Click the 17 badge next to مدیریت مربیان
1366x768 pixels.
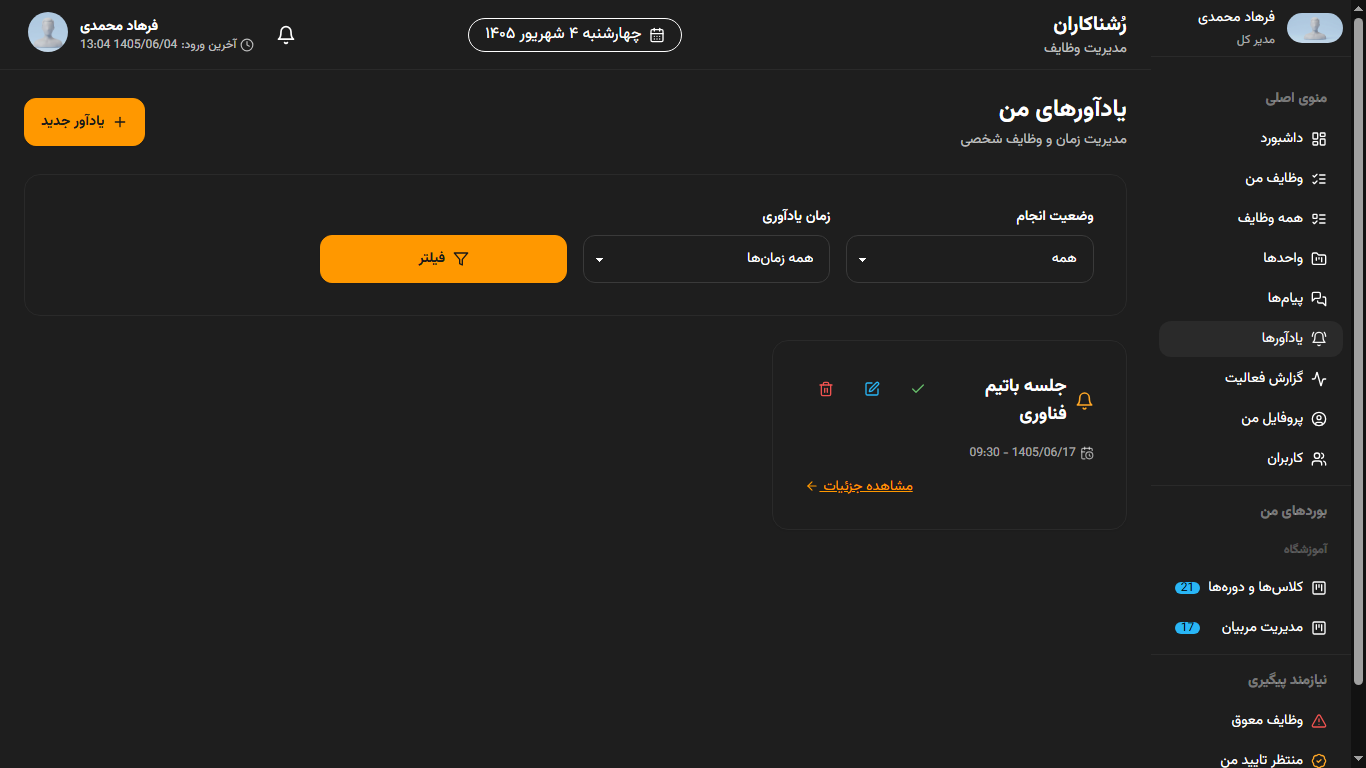(1187, 628)
